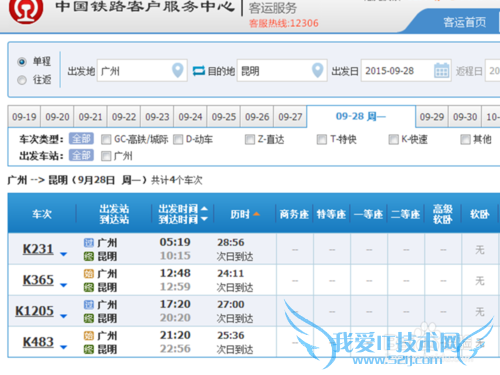Check the T-特快 train type filter
The width and height of the screenshot is (500, 375).
[322, 139]
